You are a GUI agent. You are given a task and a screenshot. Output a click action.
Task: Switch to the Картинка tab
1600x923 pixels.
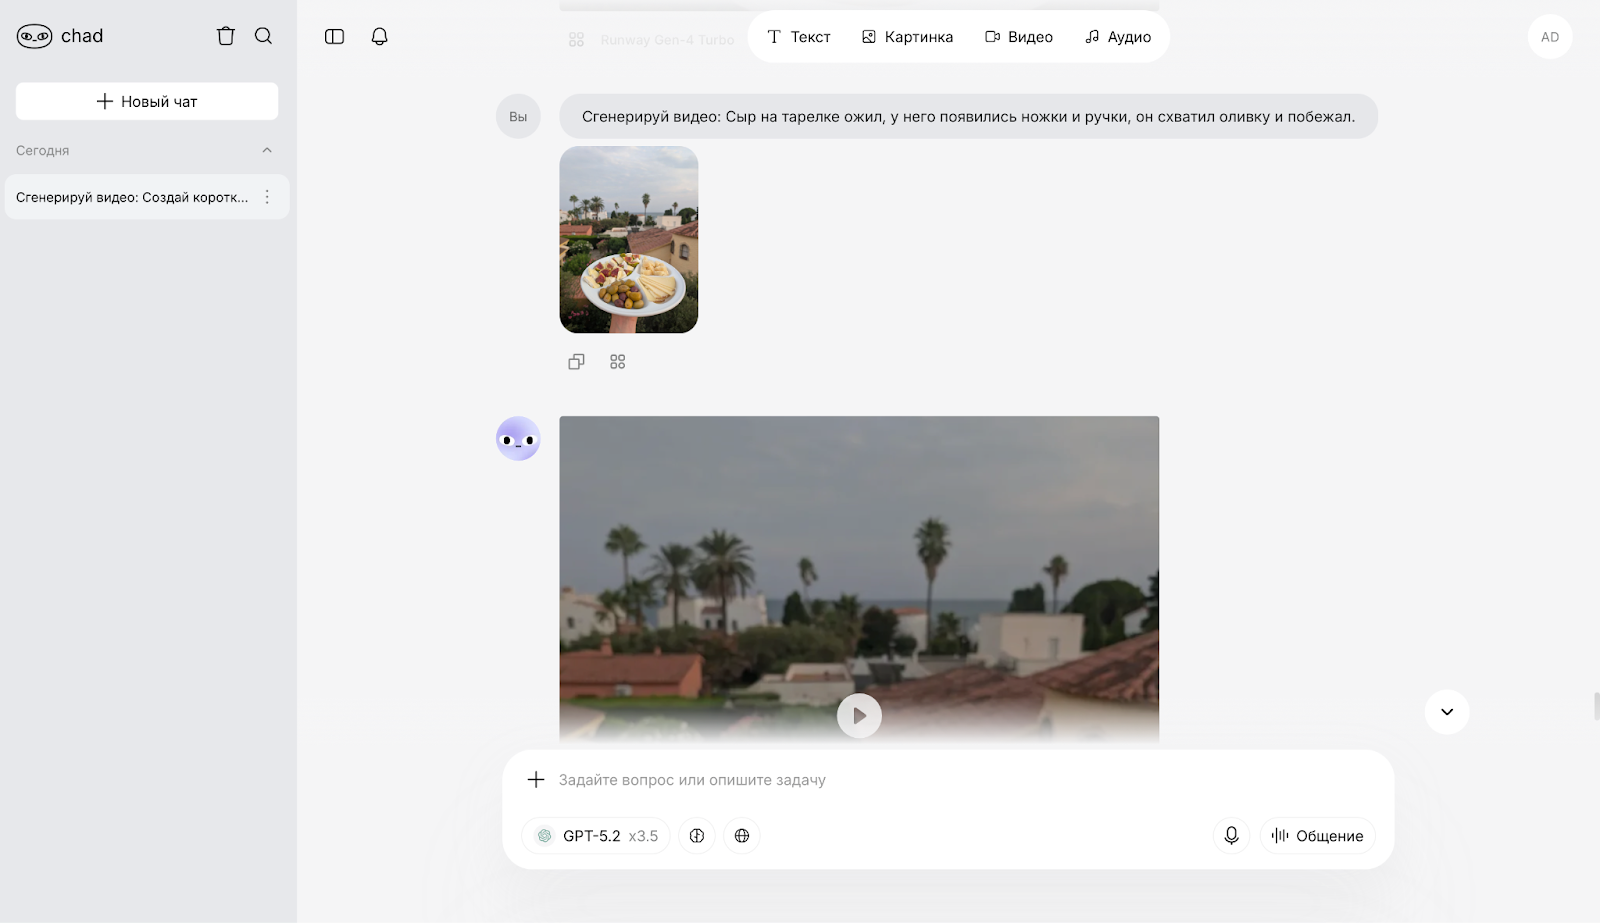click(907, 37)
